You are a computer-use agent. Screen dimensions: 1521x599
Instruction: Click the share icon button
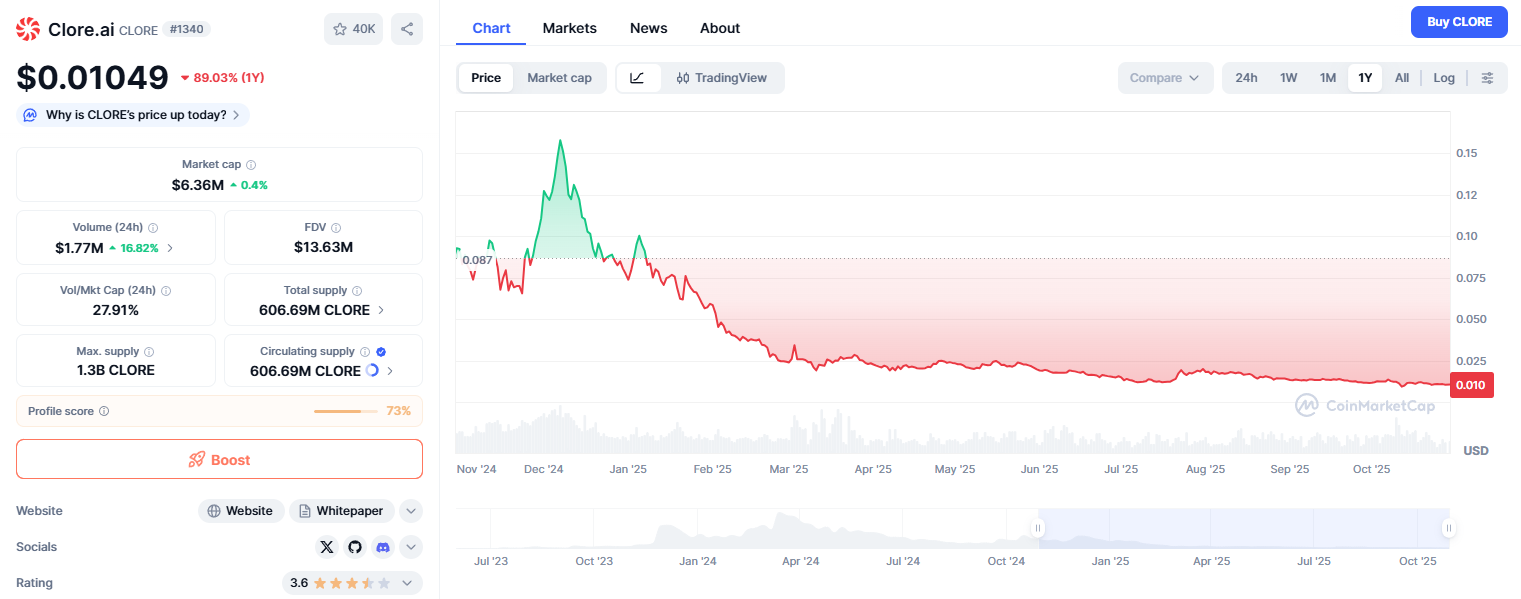[x=407, y=29]
